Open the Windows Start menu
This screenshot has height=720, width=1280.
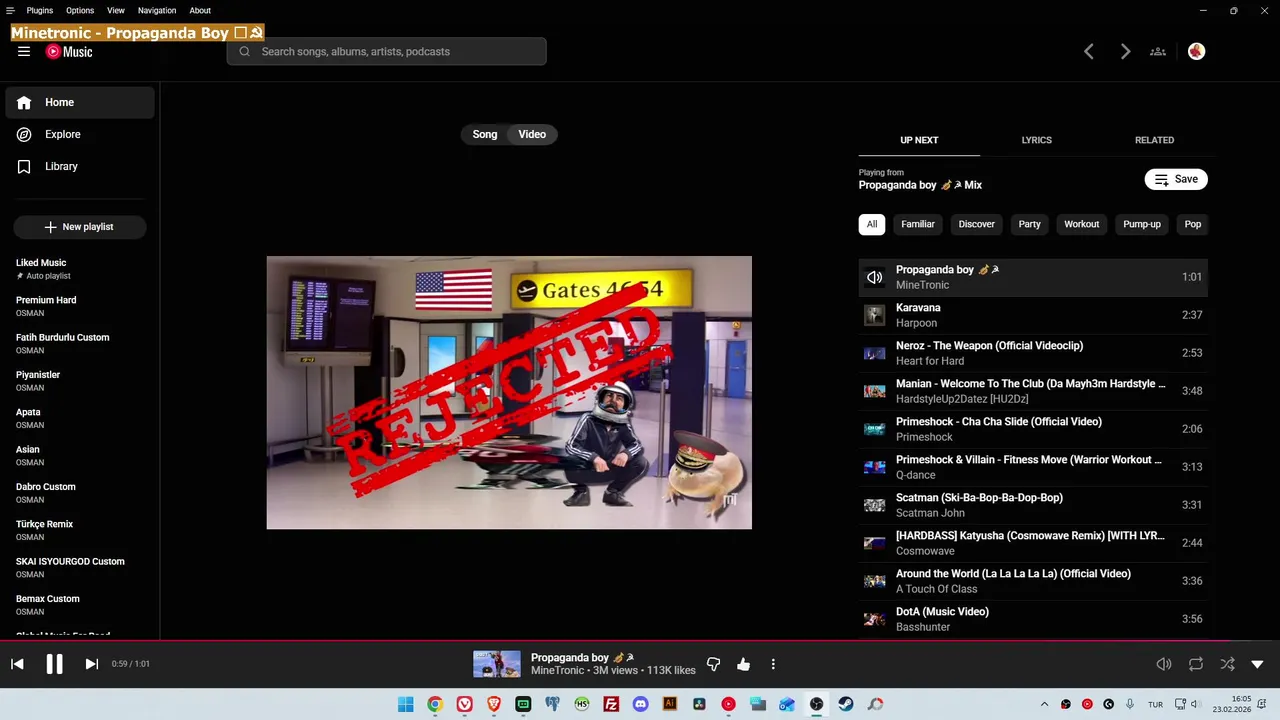point(405,704)
